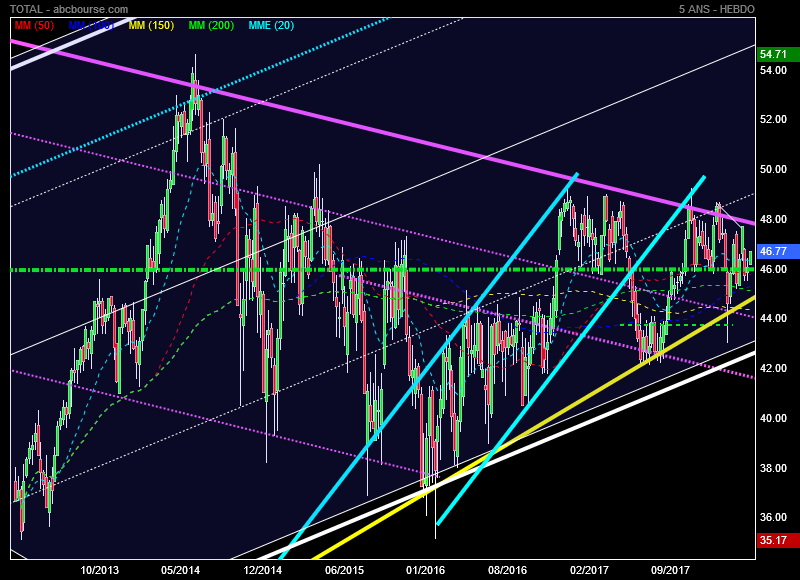
Task: Select the red MM (50) legend entry
Action: pyautogui.click(x=34, y=25)
